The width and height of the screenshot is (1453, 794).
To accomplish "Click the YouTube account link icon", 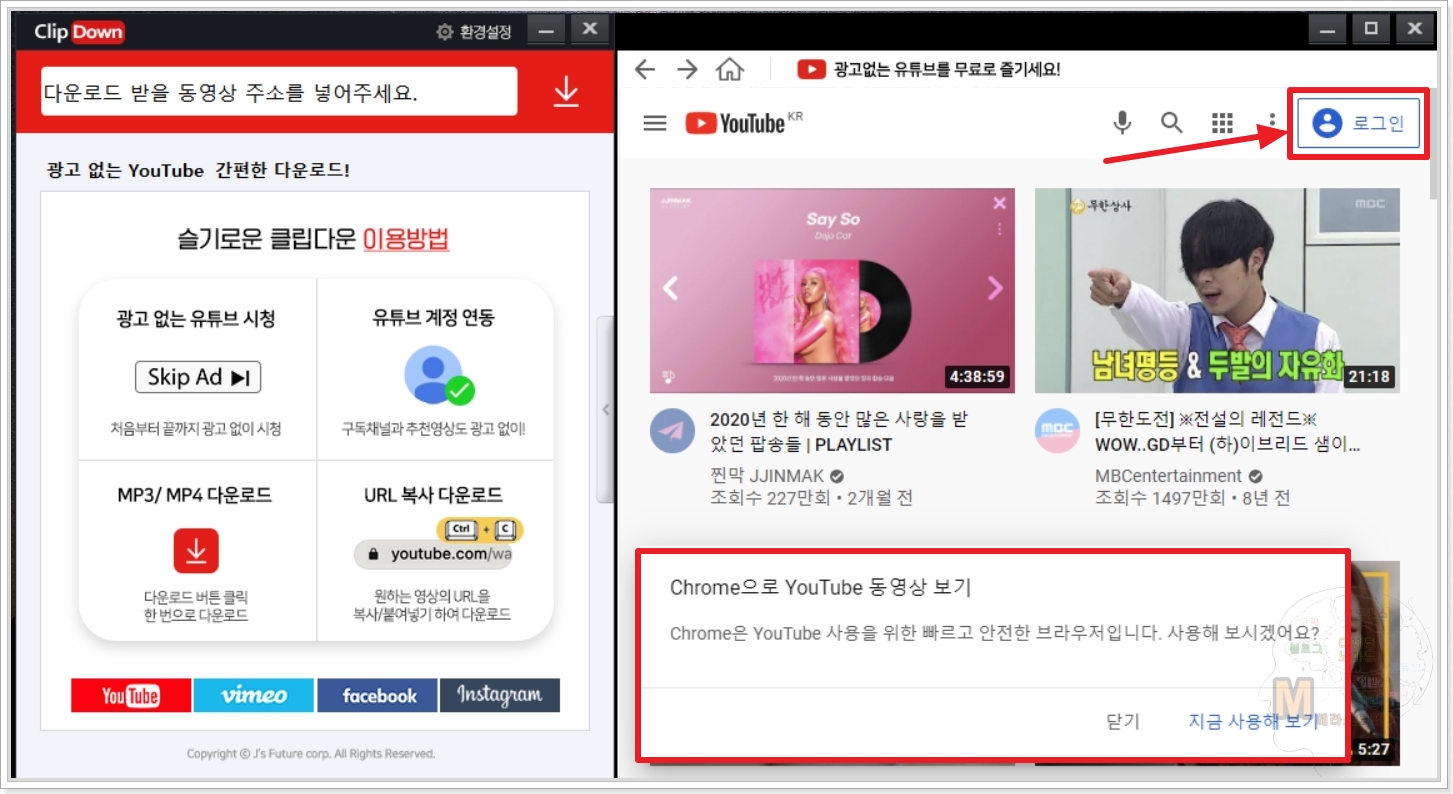I will (x=439, y=375).
